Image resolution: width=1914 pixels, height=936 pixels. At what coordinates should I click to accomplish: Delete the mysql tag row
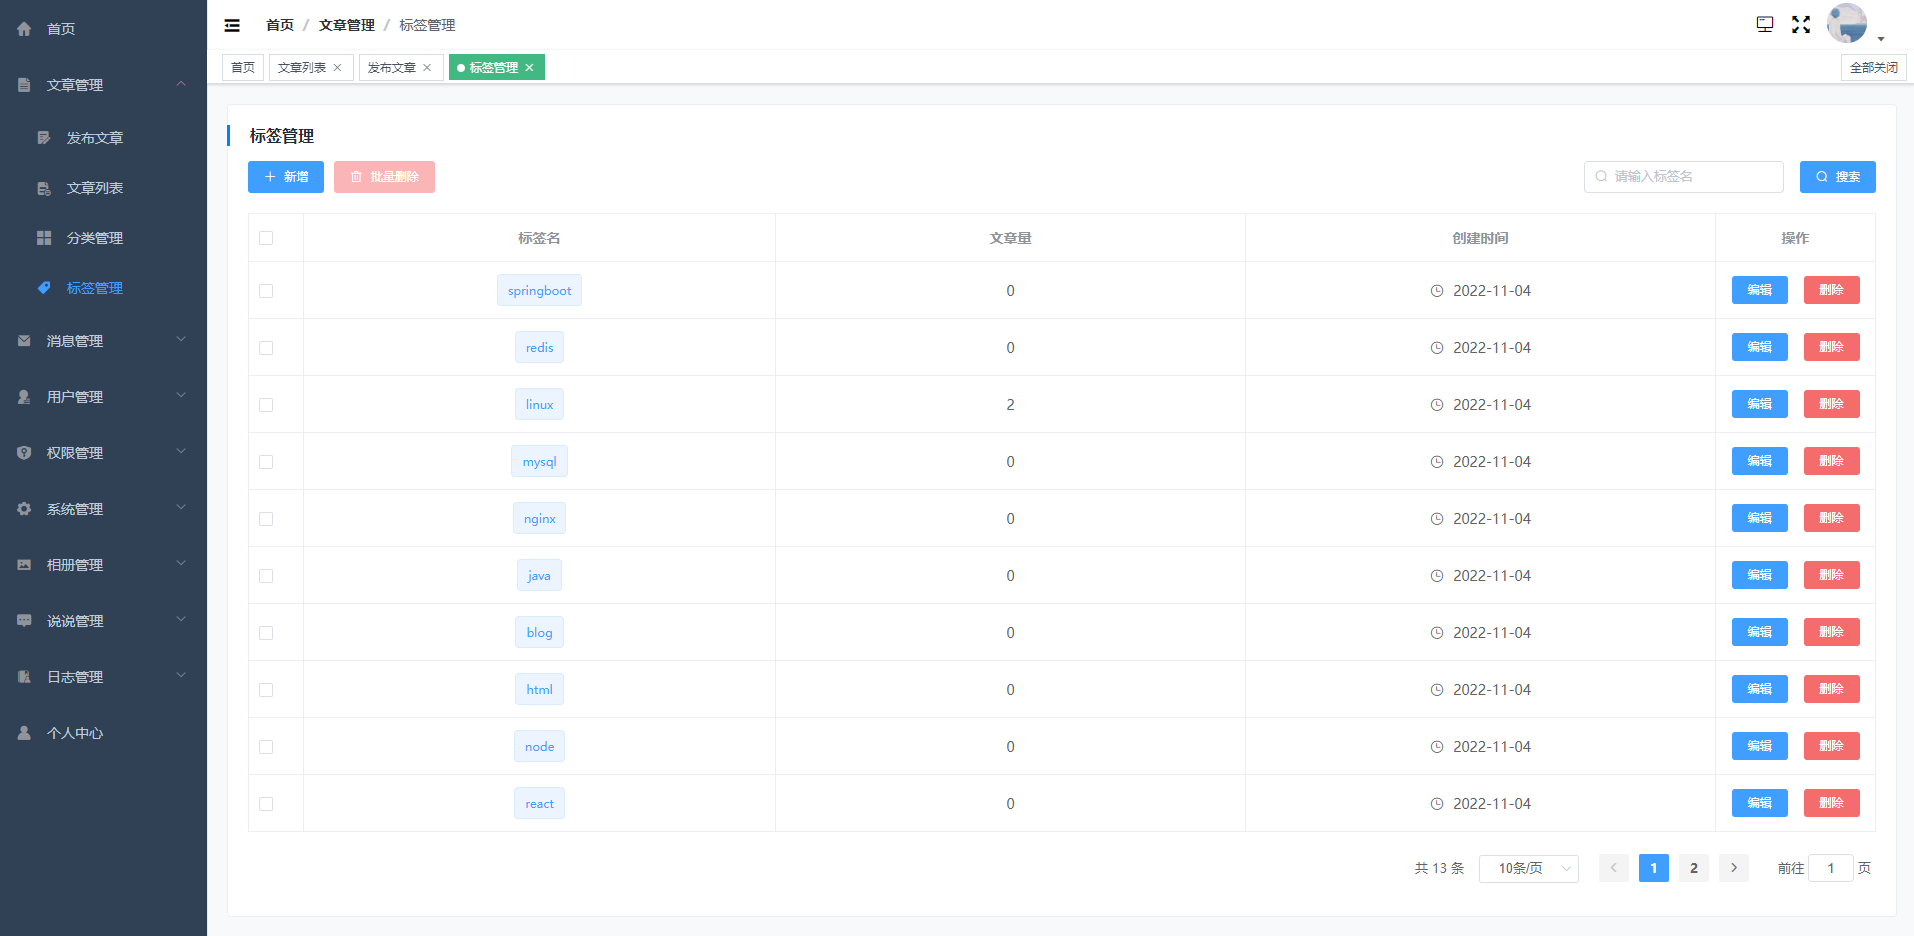[x=1831, y=461]
